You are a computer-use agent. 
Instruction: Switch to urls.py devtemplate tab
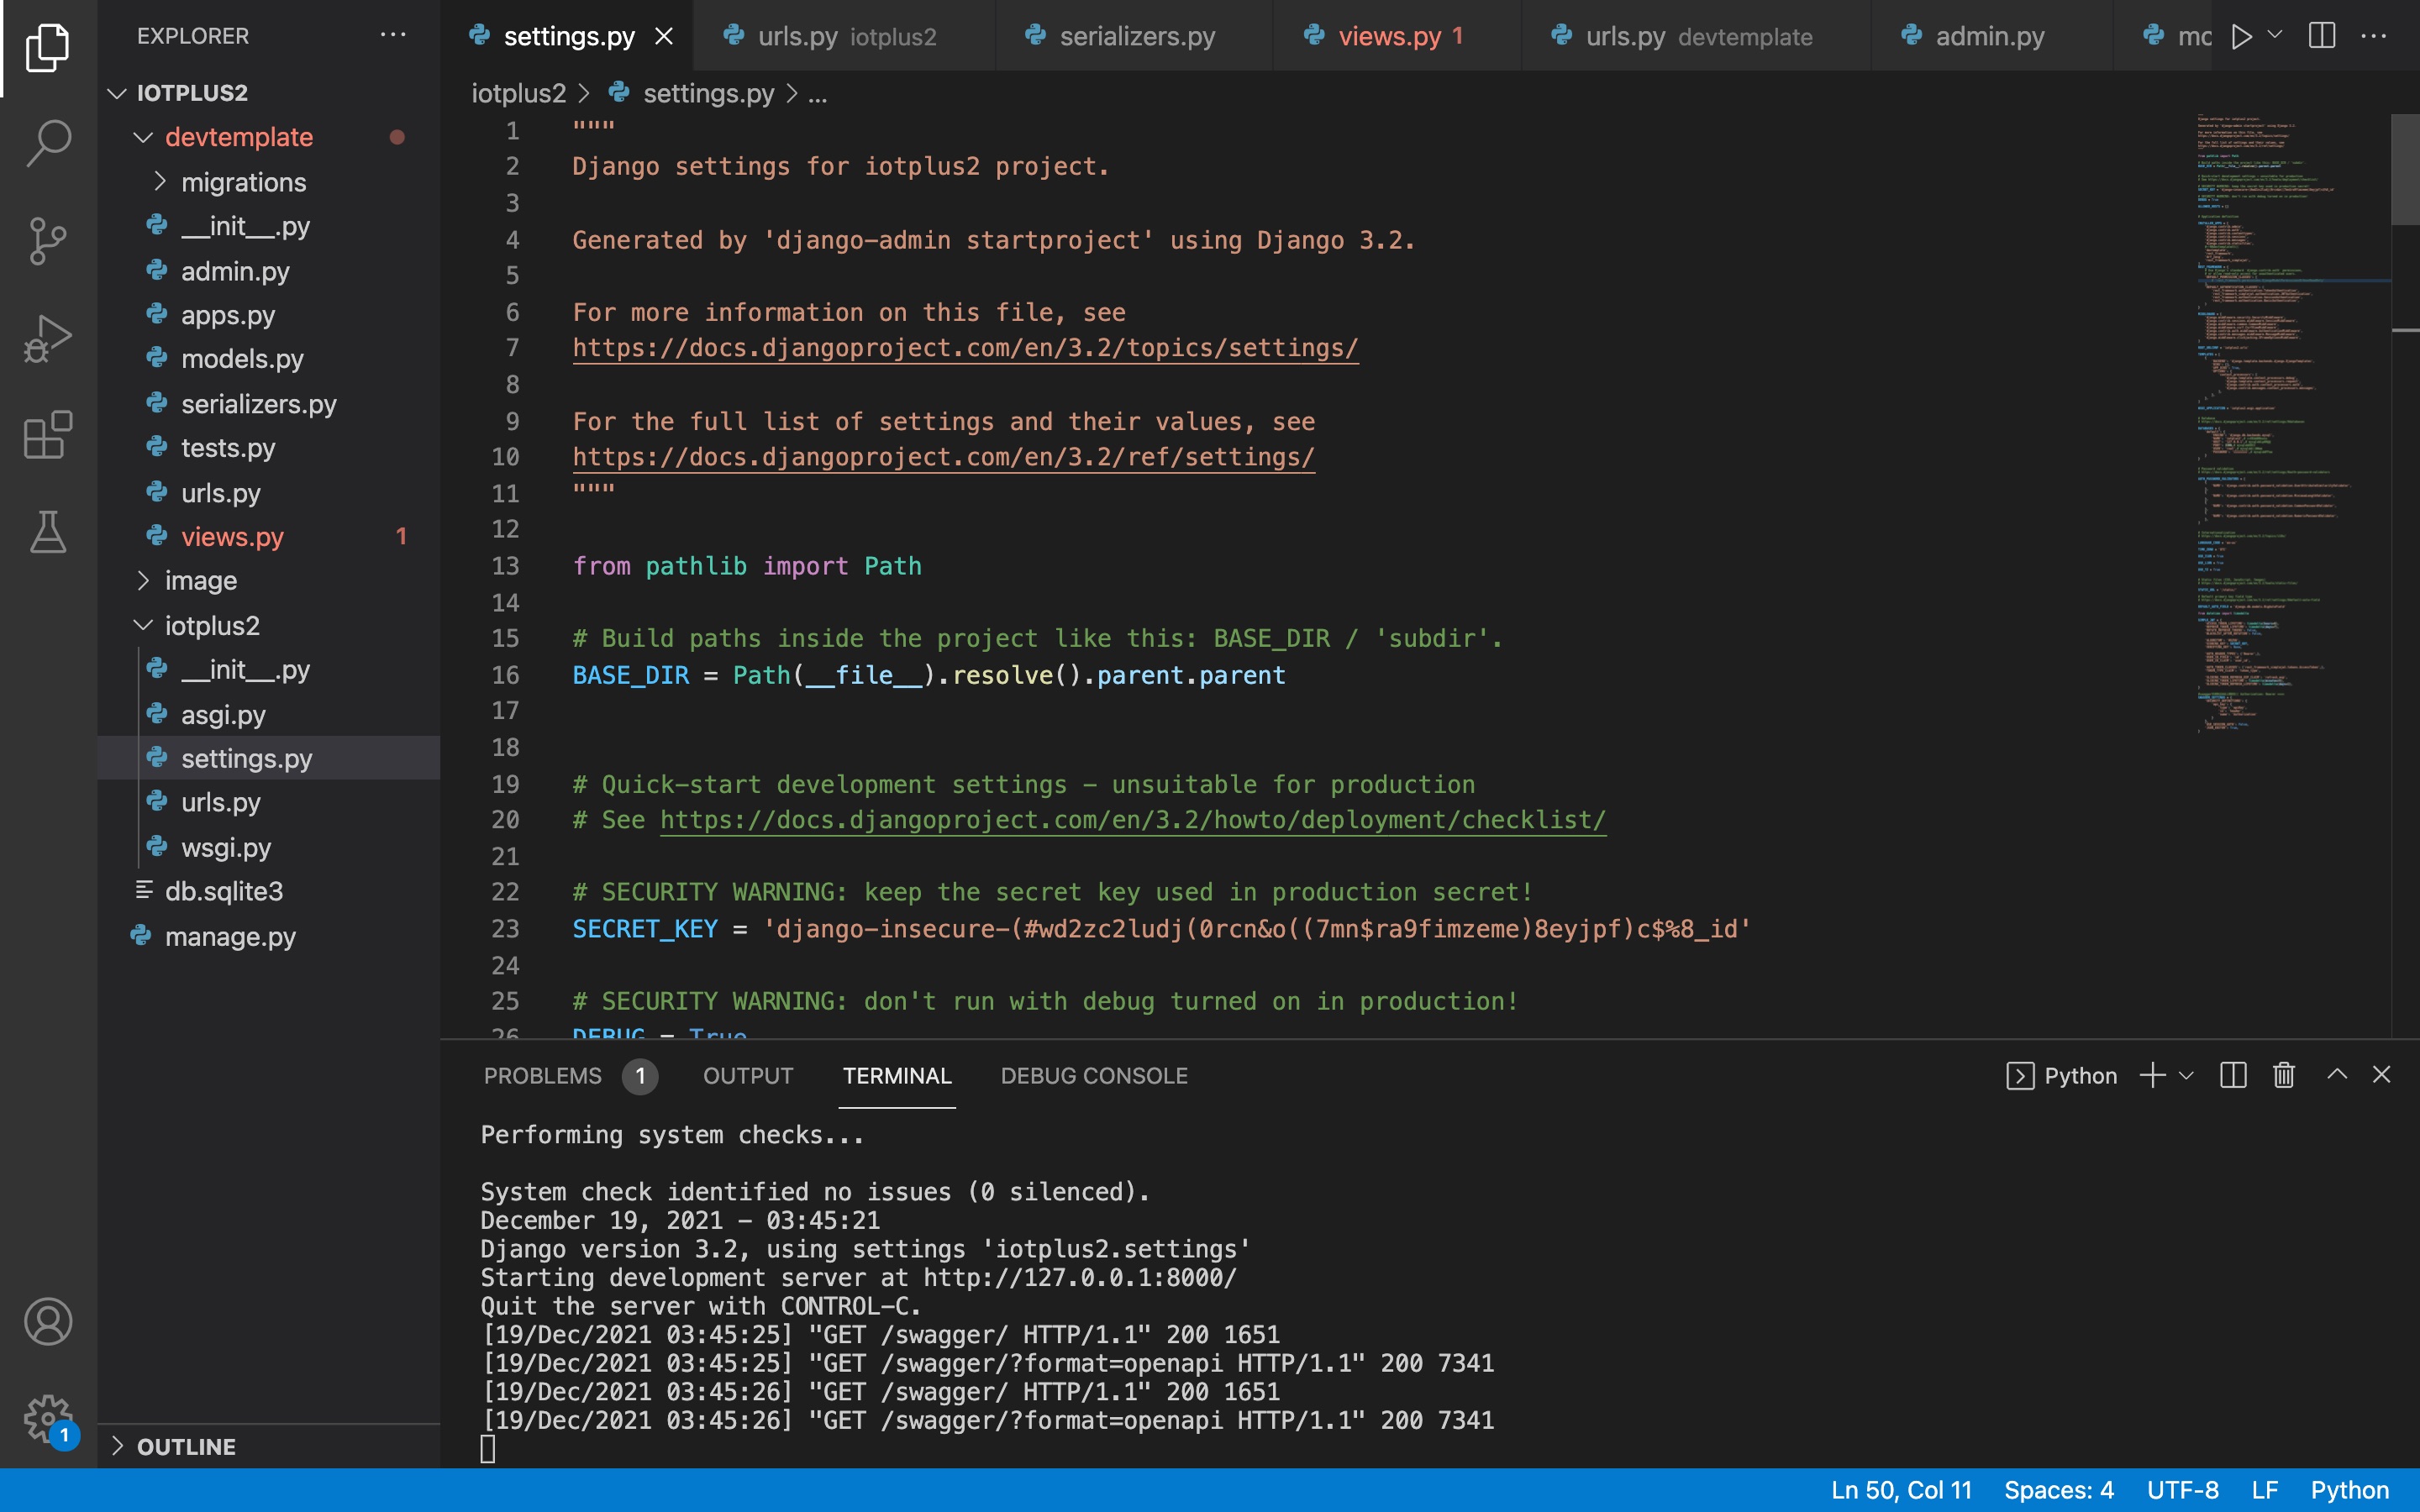point(1696,36)
